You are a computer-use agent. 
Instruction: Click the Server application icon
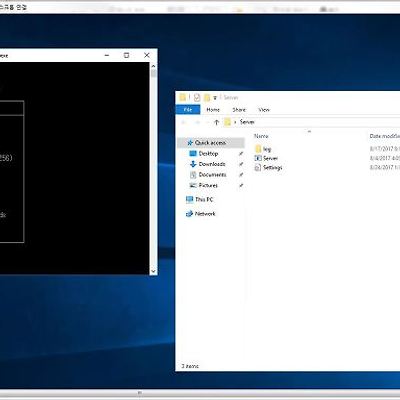click(258, 158)
